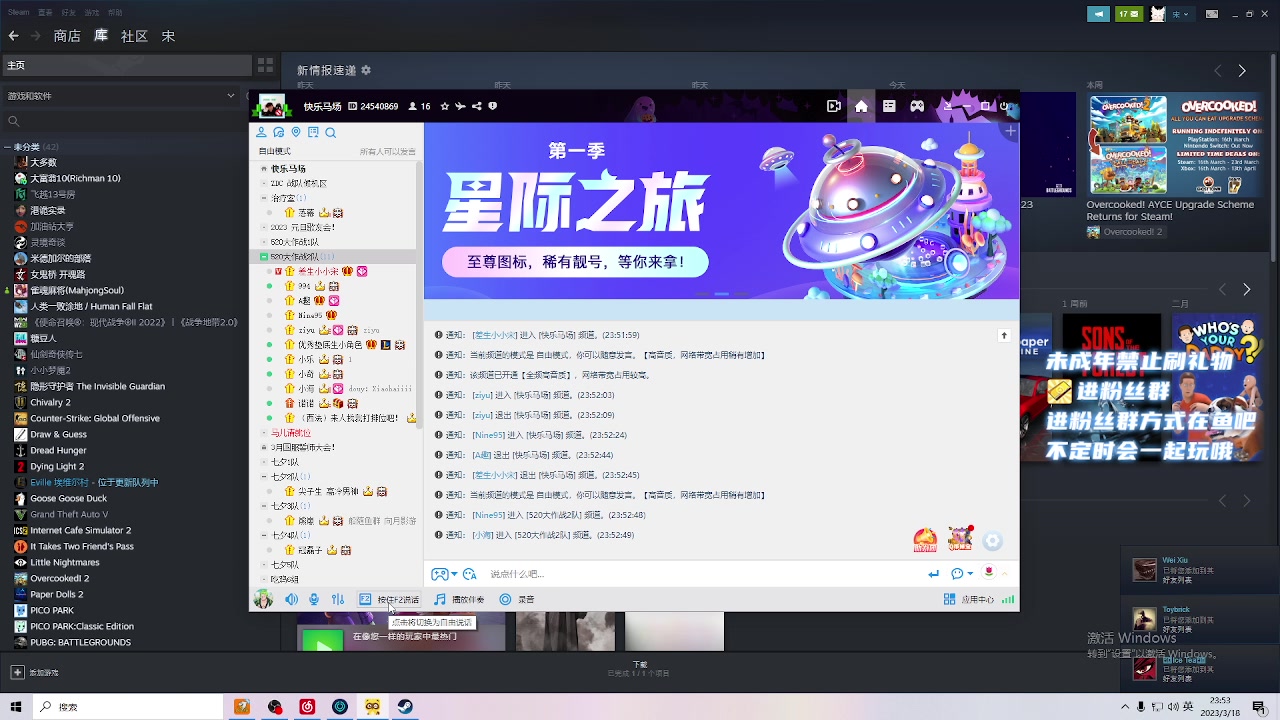Collapse the chat bar with the chevron arrow
This screenshot has height=720, width=1280.
point(1003,574)
